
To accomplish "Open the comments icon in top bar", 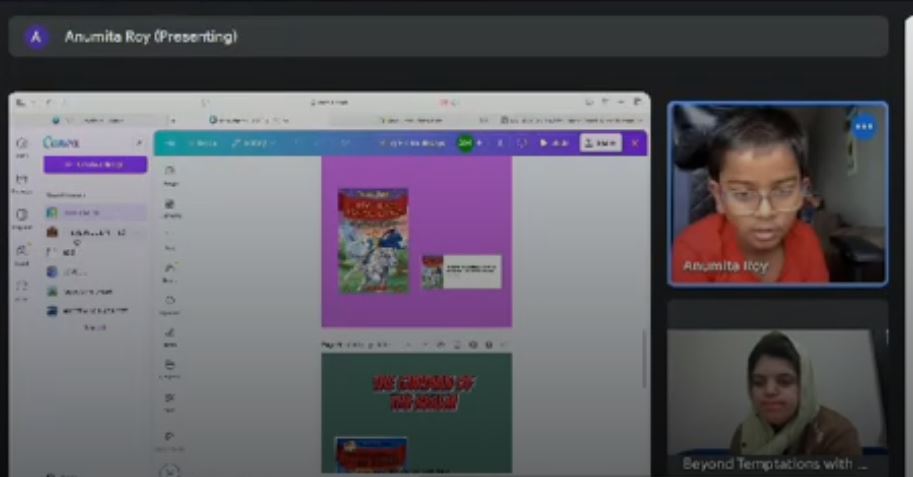I will 522,143.
